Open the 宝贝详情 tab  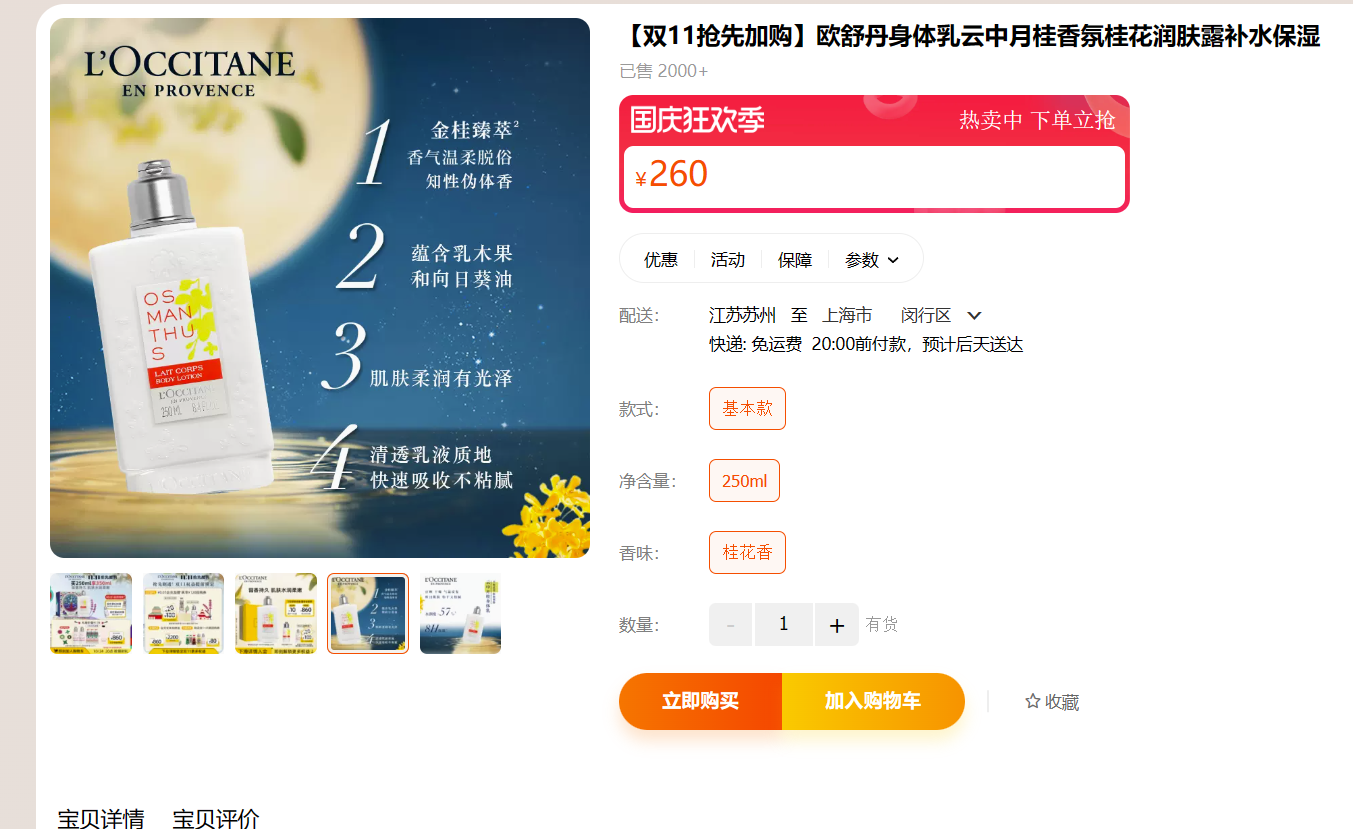pyautogui.click(x=101, y=819)
